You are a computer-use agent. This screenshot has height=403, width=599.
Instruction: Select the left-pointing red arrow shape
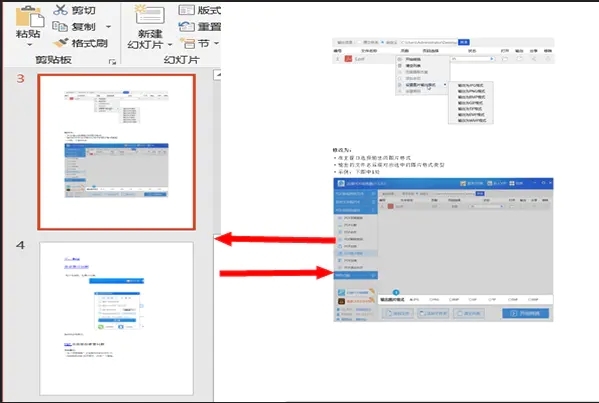(275, 239)
